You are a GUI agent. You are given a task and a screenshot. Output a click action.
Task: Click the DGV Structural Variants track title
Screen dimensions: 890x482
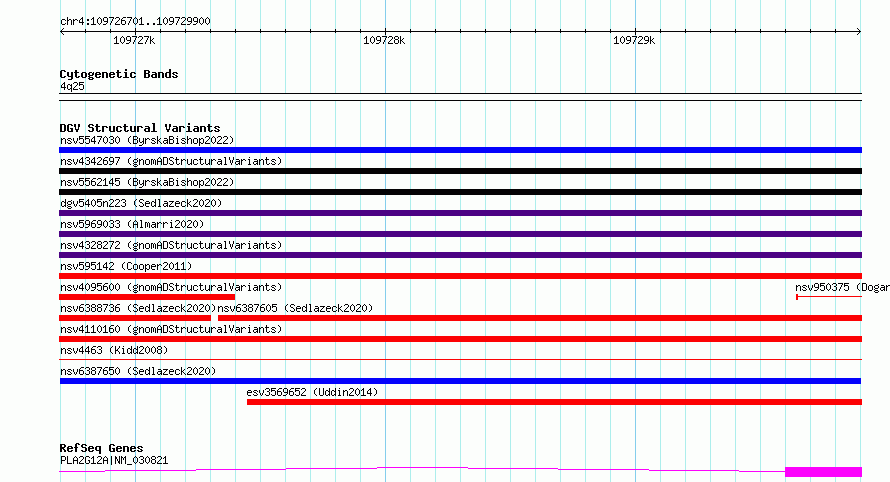click(x=140, y=128)
